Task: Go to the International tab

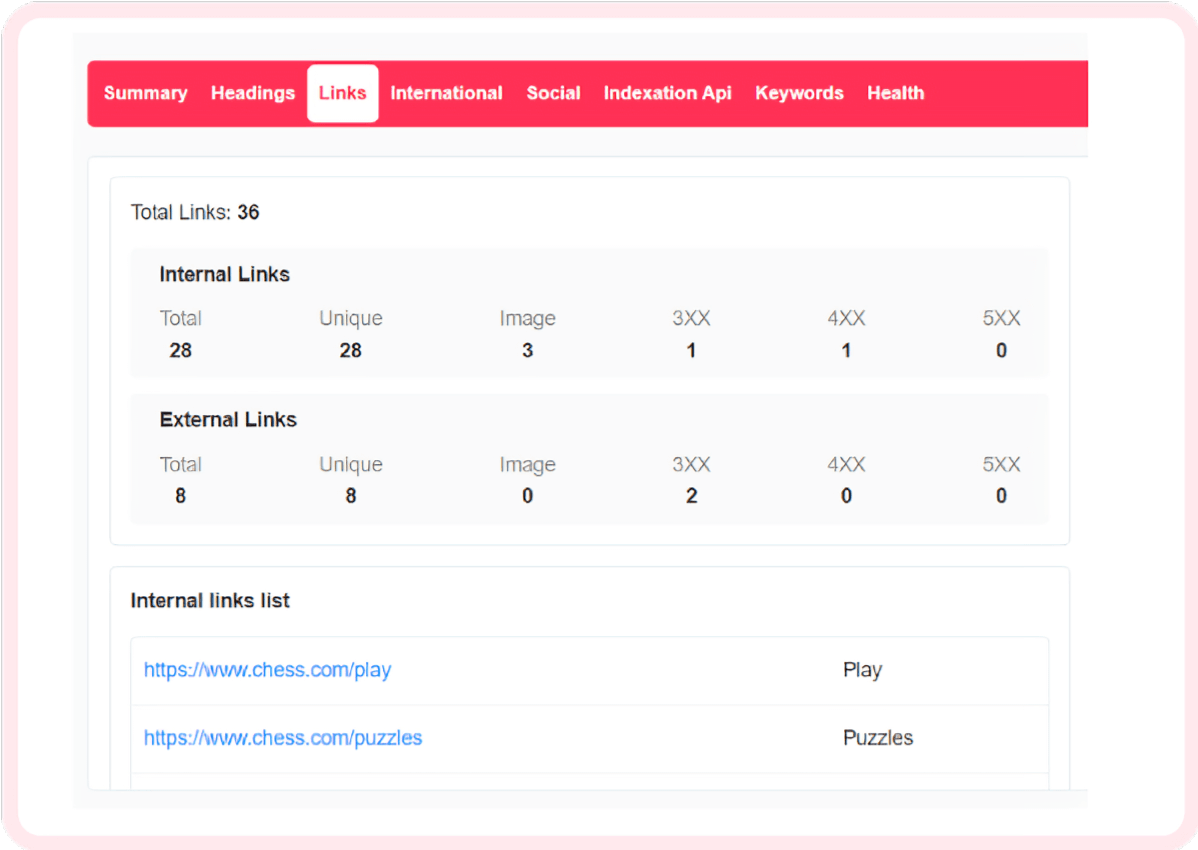Action: [x=446, y=93]
